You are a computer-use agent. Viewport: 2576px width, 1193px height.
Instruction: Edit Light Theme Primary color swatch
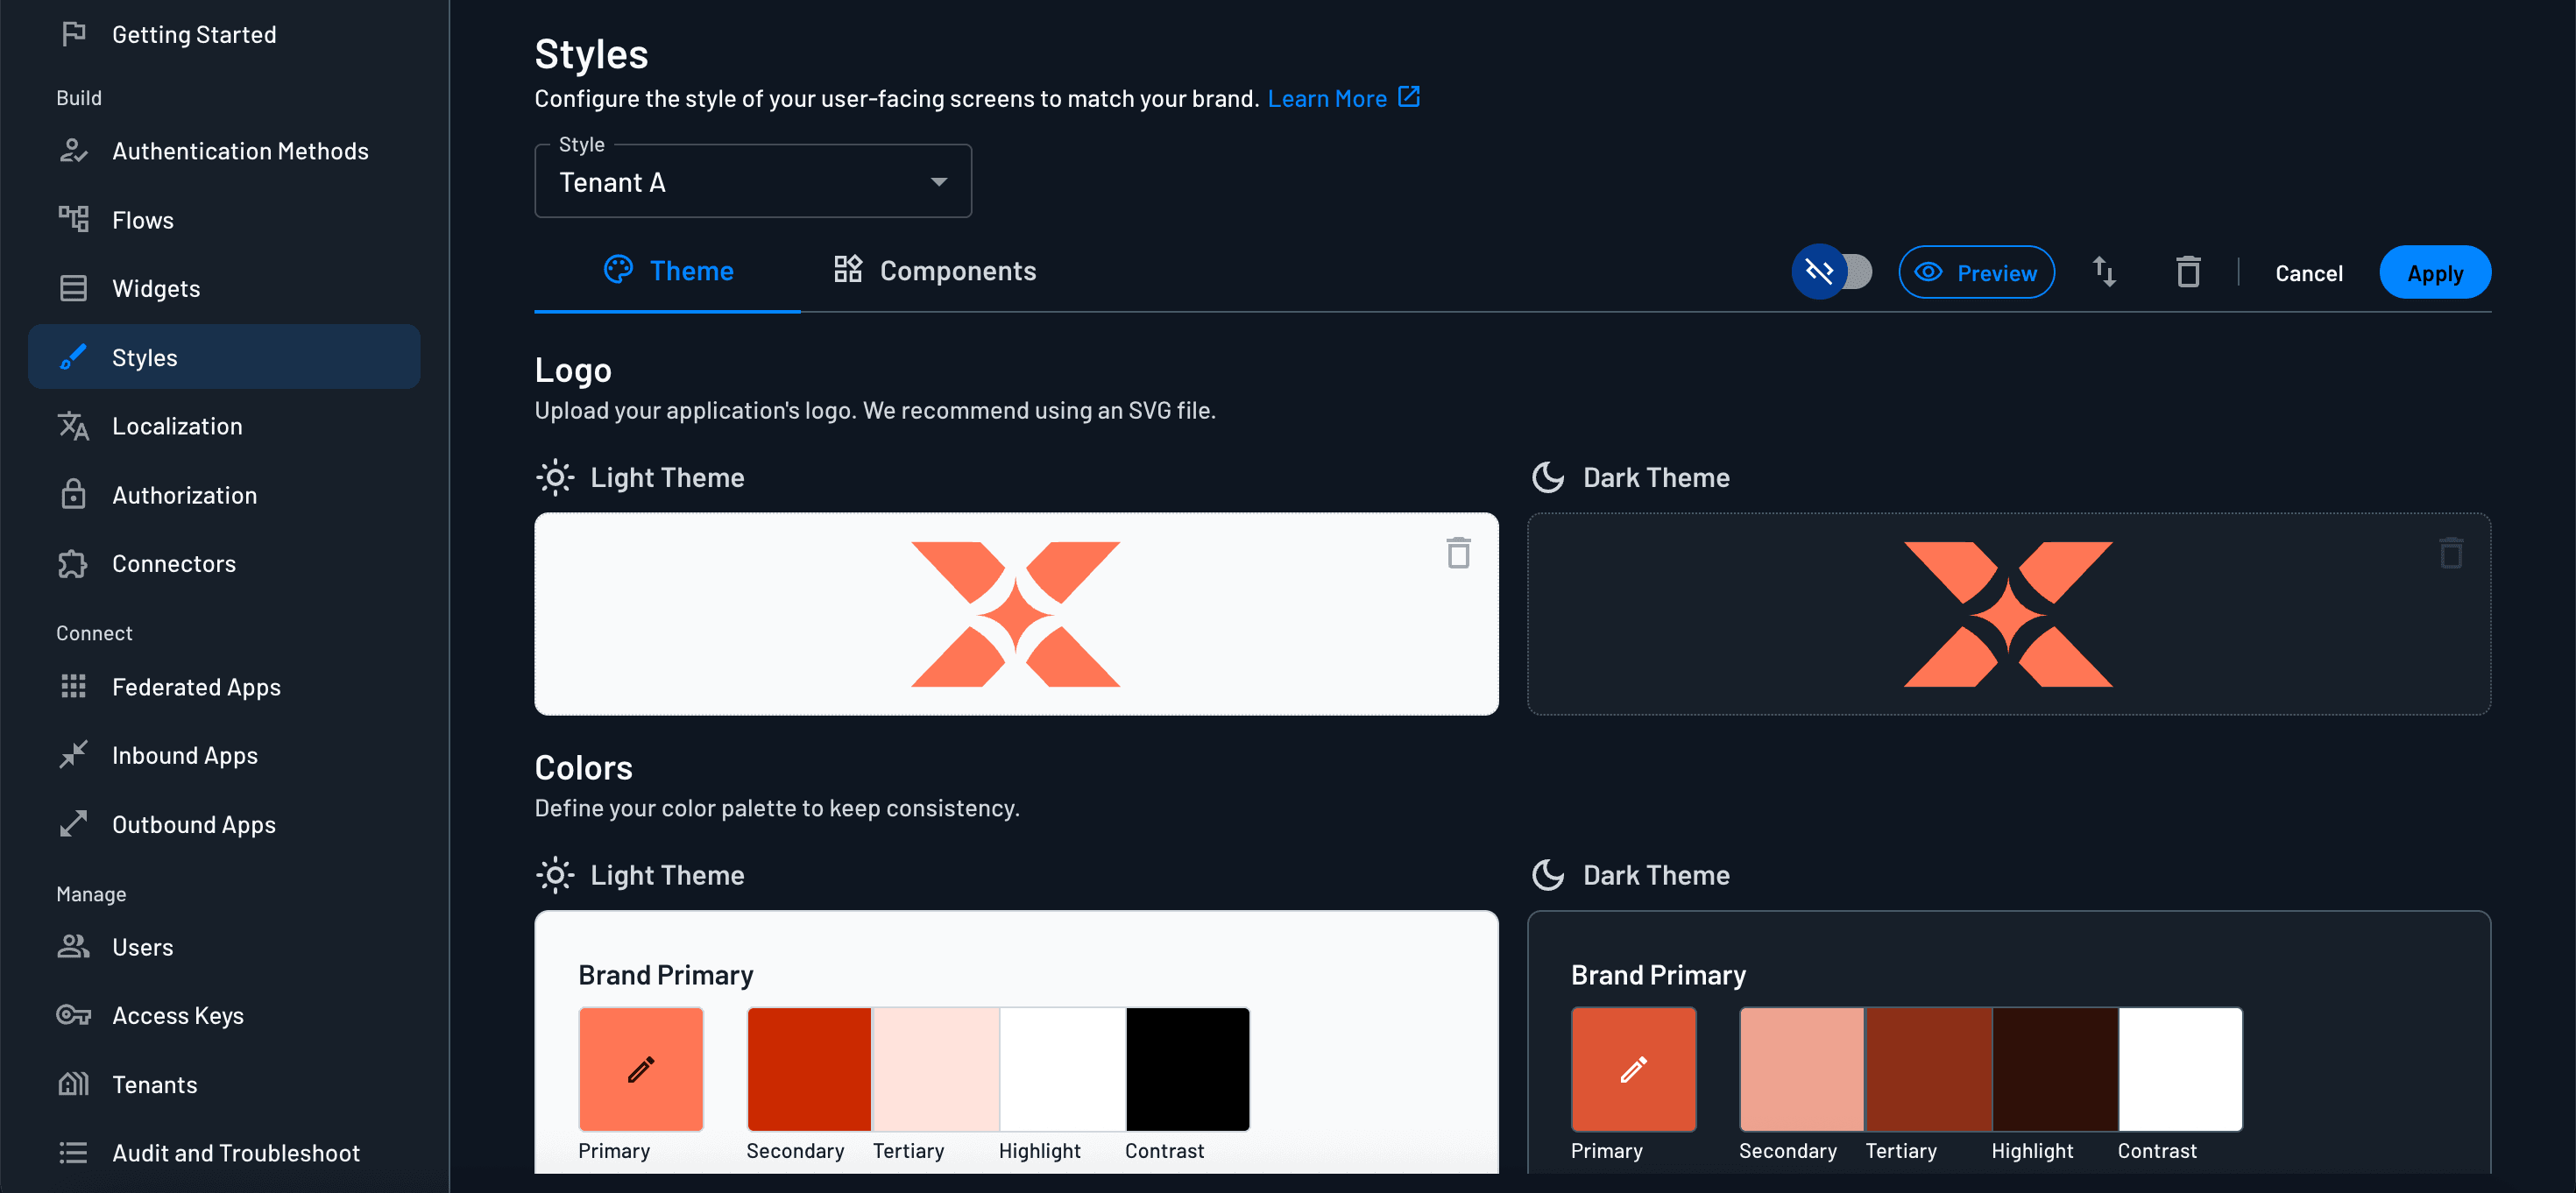pos(641,1069)
